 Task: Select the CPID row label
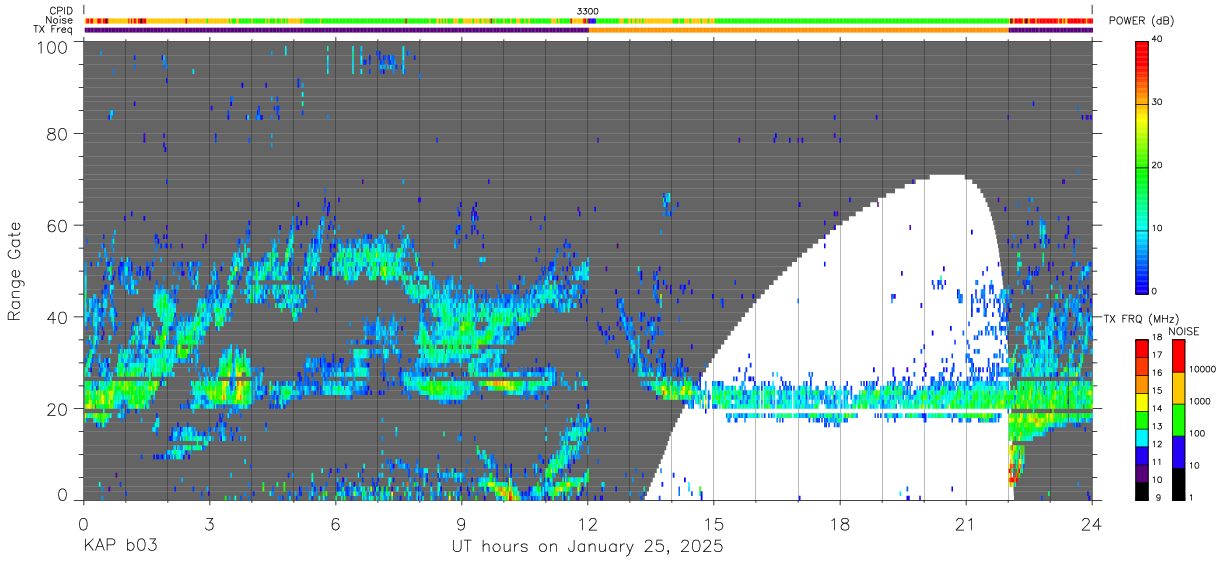point(60,11)
